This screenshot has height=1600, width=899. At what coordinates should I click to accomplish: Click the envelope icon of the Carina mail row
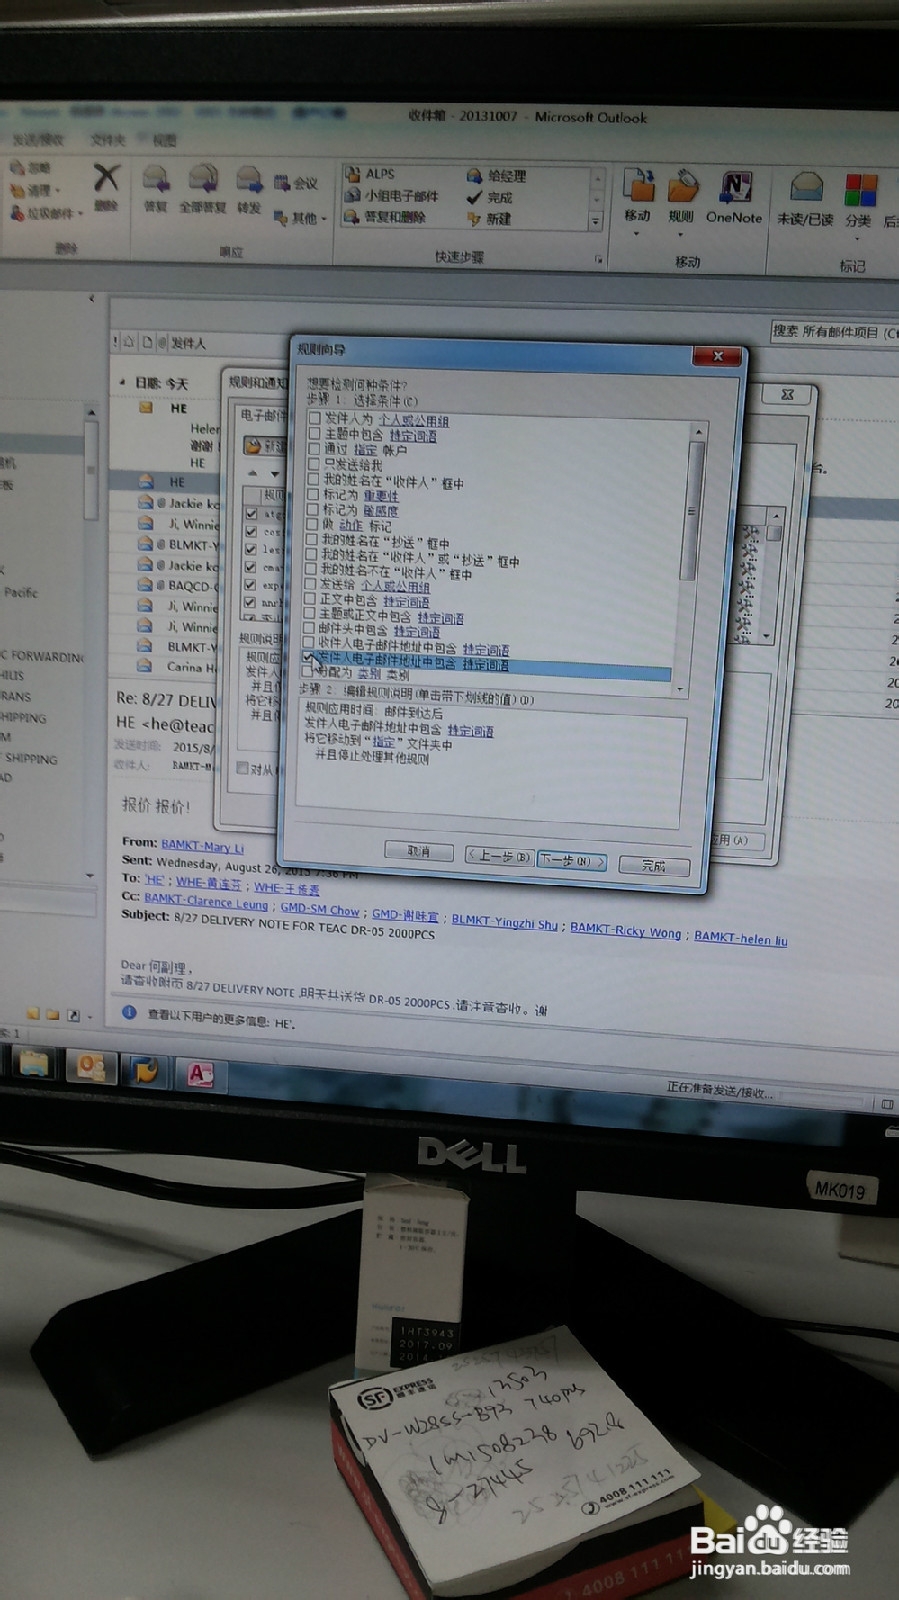point(146,666)
